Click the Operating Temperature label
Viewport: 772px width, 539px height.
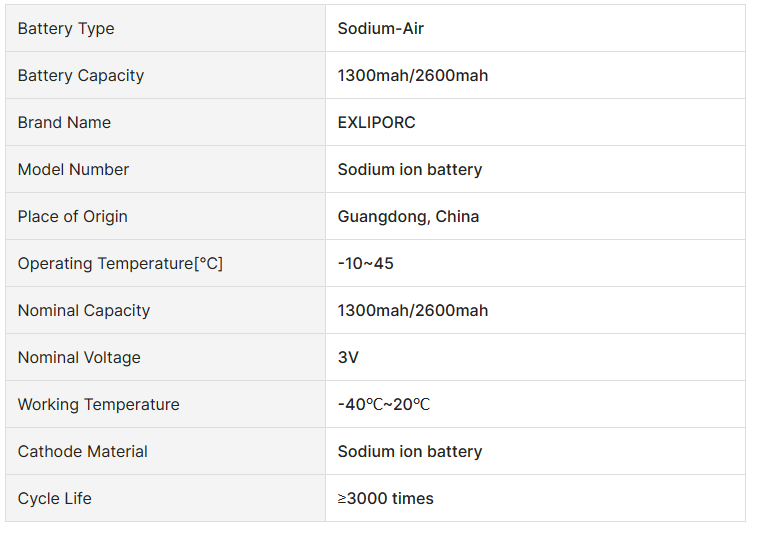(x=120, y=264)
